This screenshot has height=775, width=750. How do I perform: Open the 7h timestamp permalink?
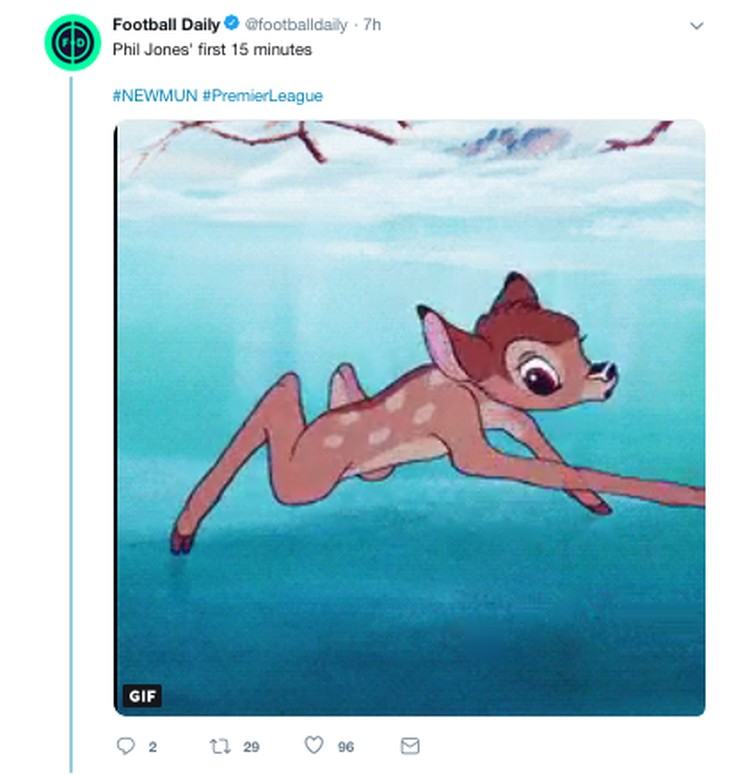(x=372, y=24)
